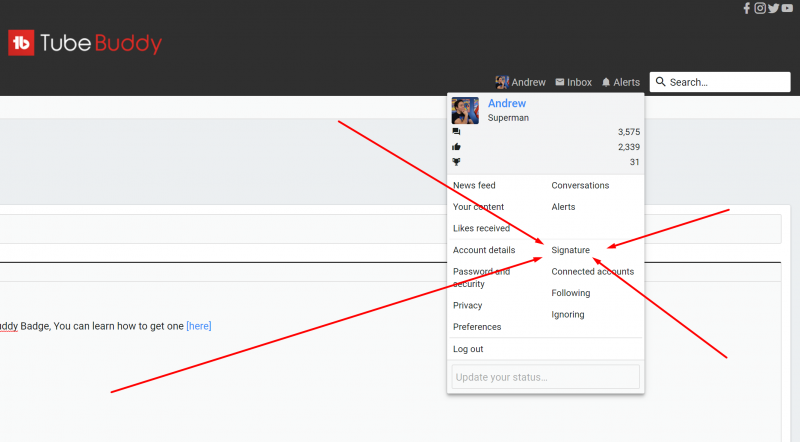Open the Facebook social icon
The width and height of the screenshot is (800, 442).
[746, 8]
